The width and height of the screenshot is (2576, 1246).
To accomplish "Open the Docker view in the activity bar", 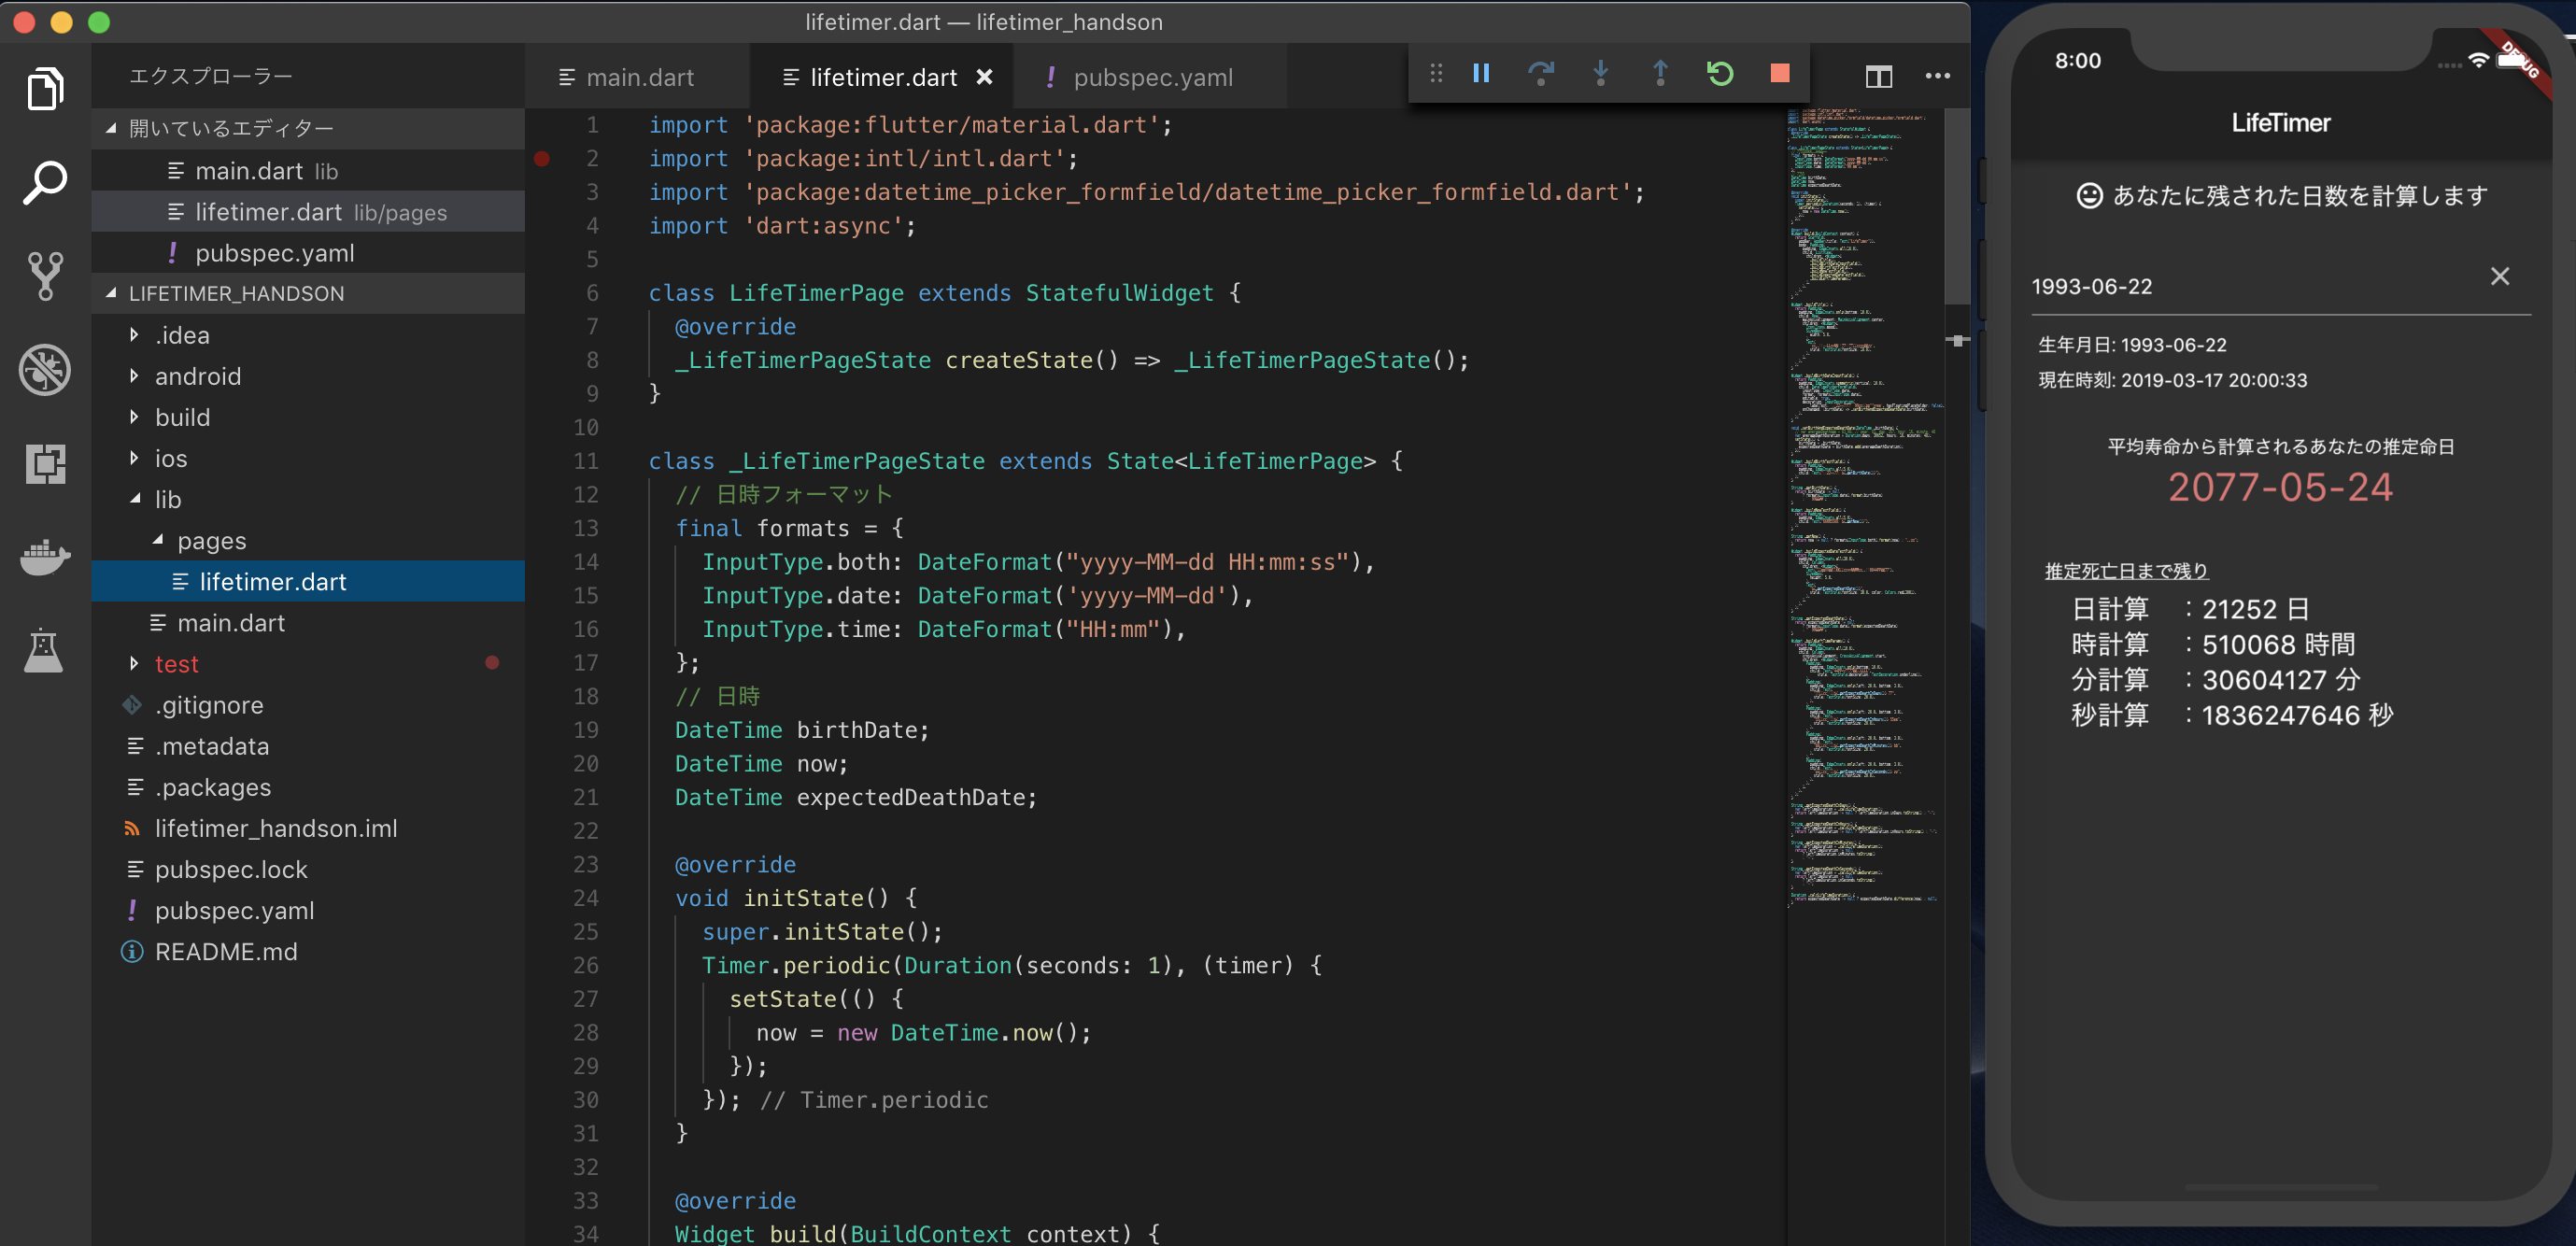I will 45,557.
